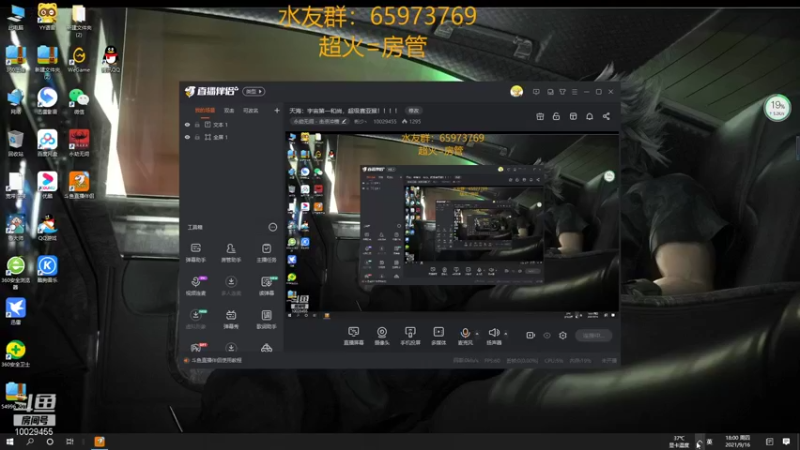The width and height of the screenshot is (800, 450).
Task: Open the 视频连麦 tool
Action: coord(195,286)
